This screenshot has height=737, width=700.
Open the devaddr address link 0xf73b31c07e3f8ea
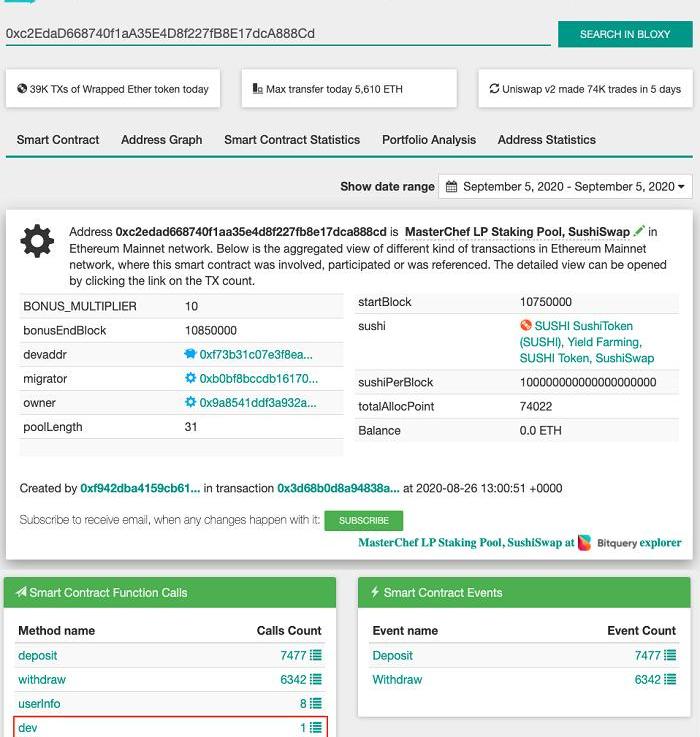click(x=256, y=354)
